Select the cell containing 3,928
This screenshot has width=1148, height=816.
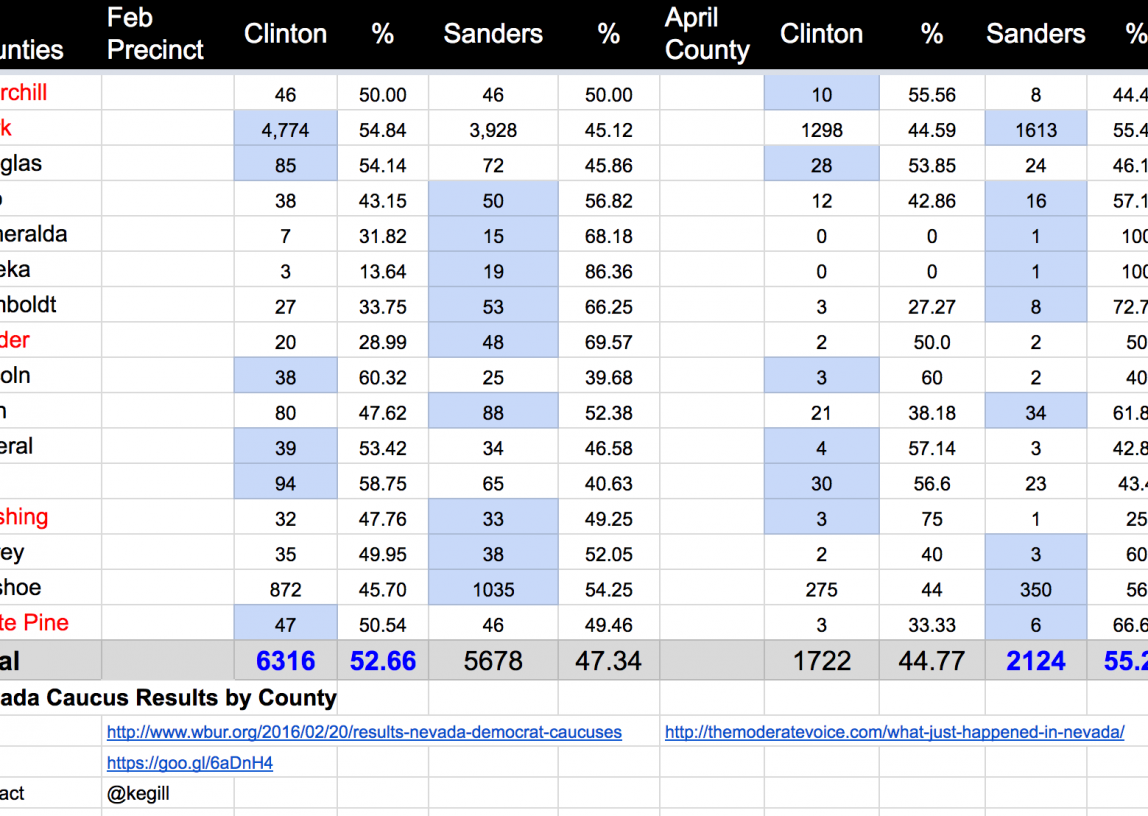click(493, 130)
